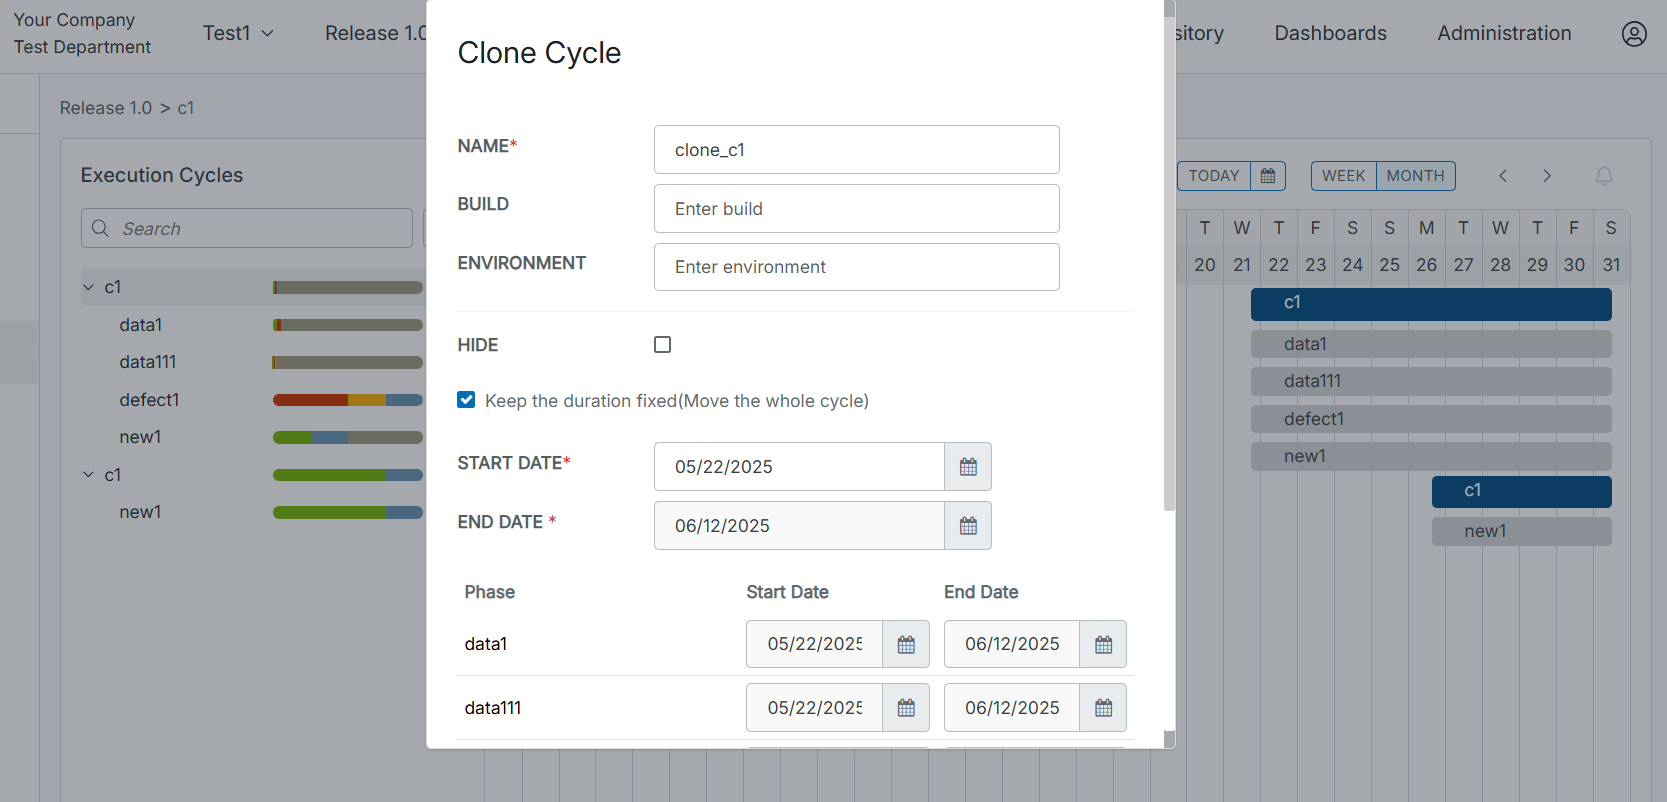Click the user profile icon
1667x802 pixels.
click(1633, 34)
